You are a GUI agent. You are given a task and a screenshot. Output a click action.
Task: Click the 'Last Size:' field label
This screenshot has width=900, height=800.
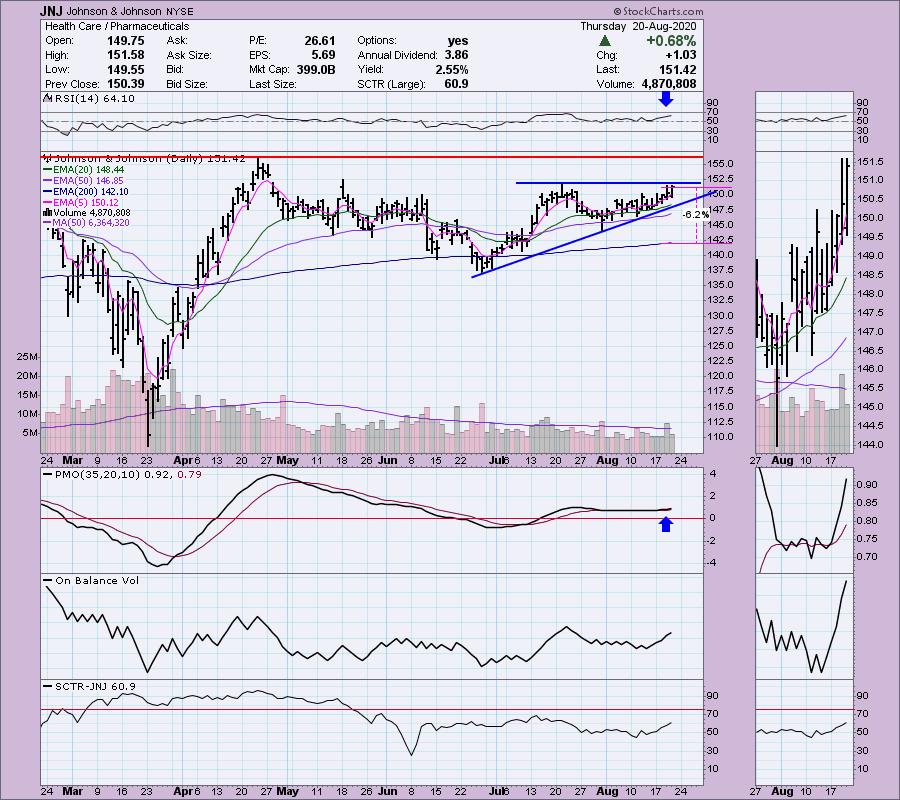273,84
